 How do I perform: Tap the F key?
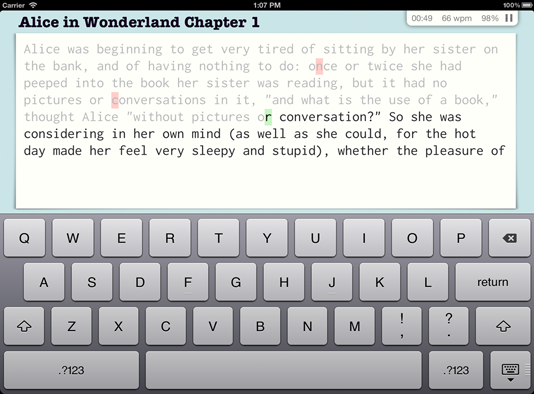[188, 282]
